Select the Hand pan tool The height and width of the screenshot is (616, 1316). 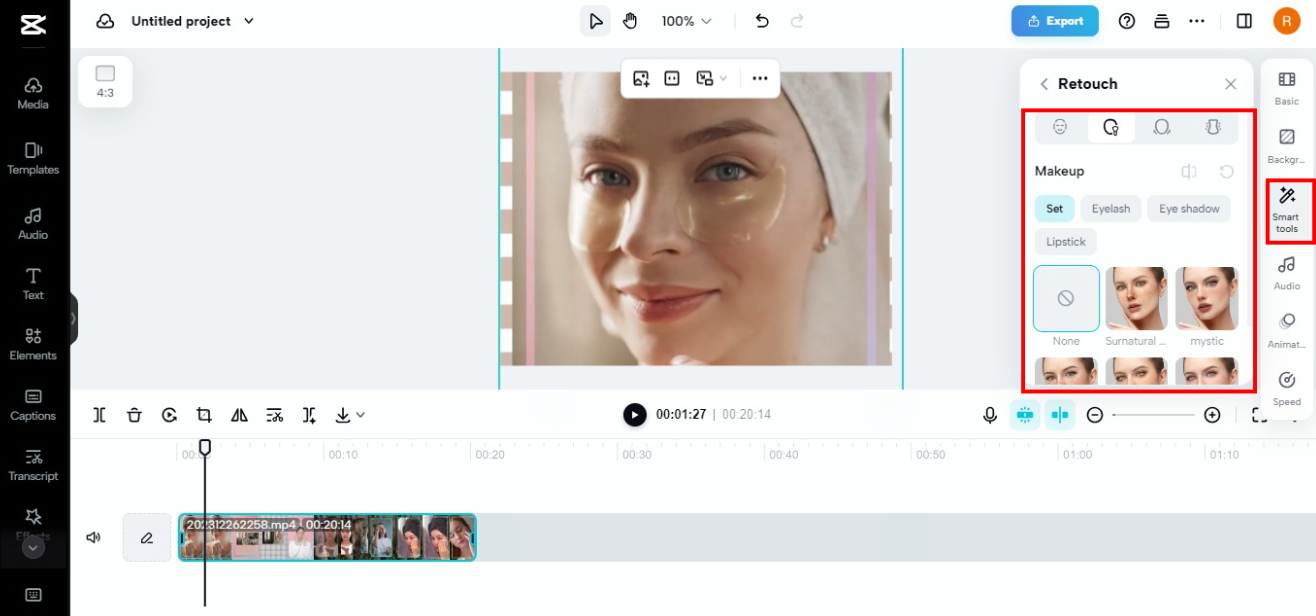pyautogui.click(x=630, y=21)
